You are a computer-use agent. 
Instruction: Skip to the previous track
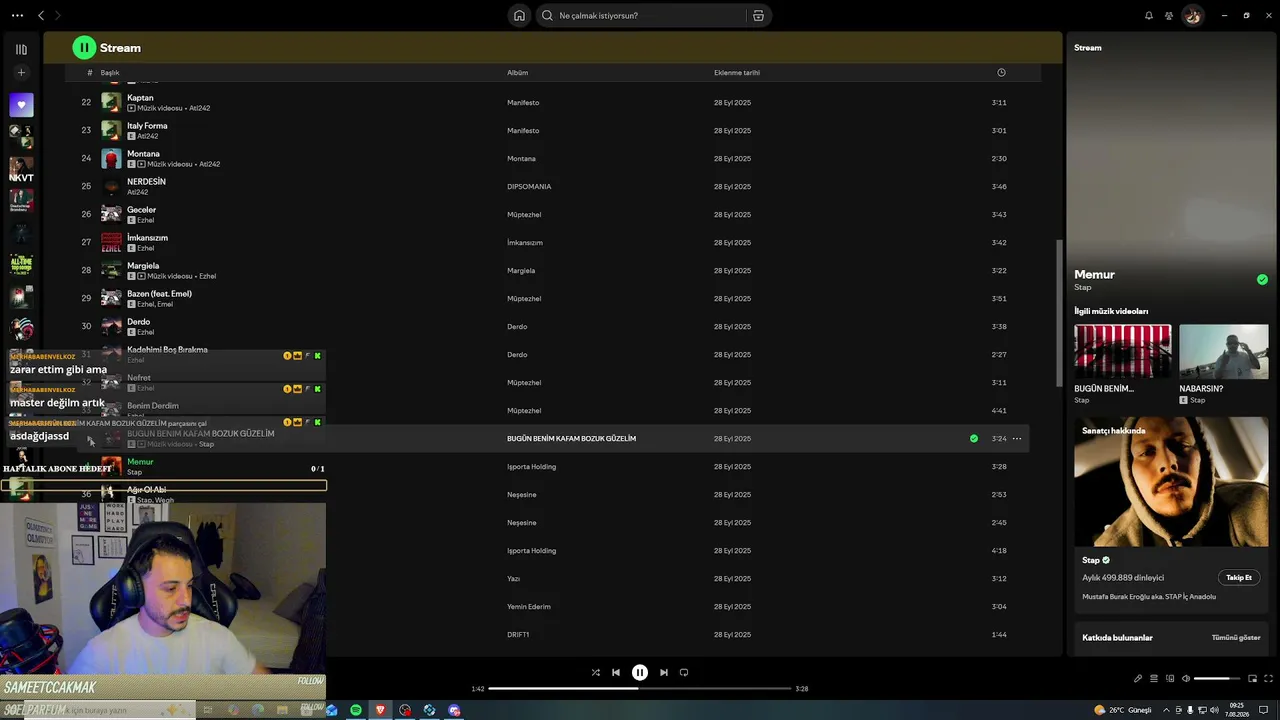pos(616,672)
